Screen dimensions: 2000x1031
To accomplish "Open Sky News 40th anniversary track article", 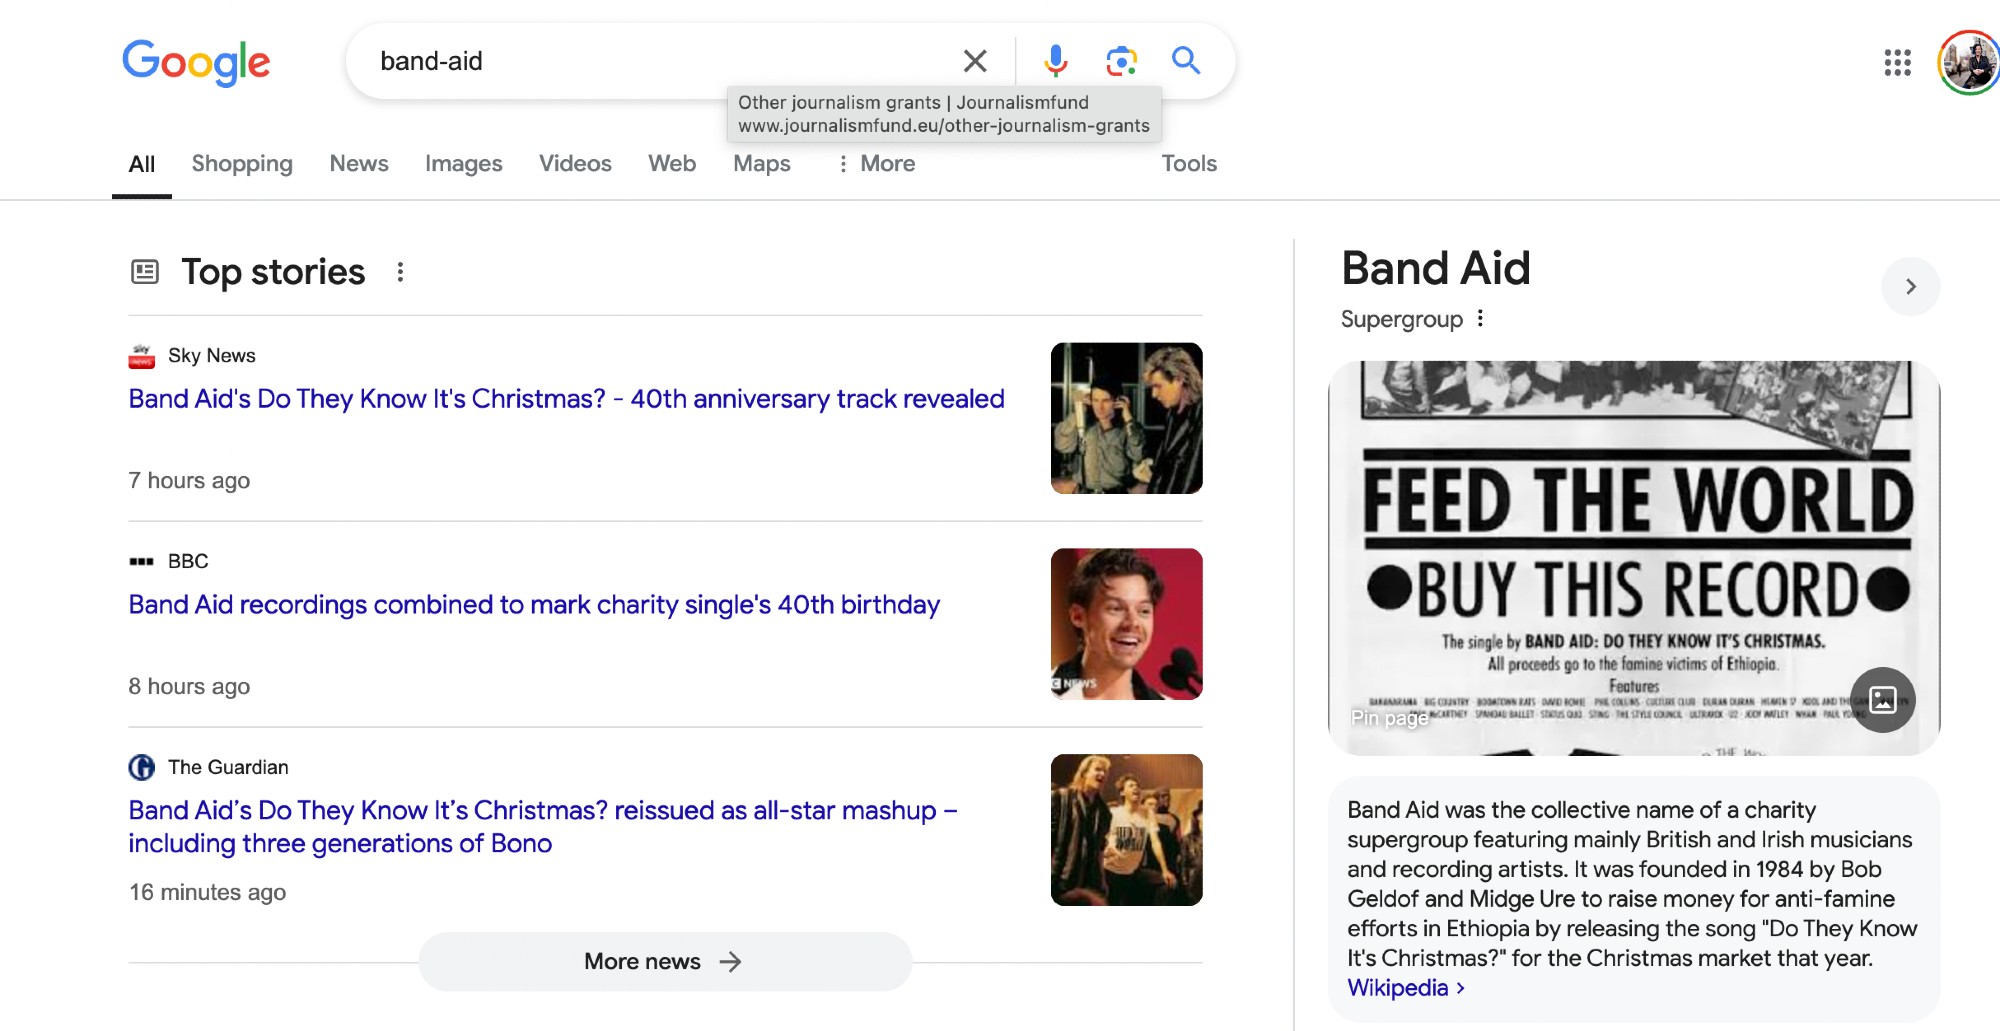I will [566, 399].
